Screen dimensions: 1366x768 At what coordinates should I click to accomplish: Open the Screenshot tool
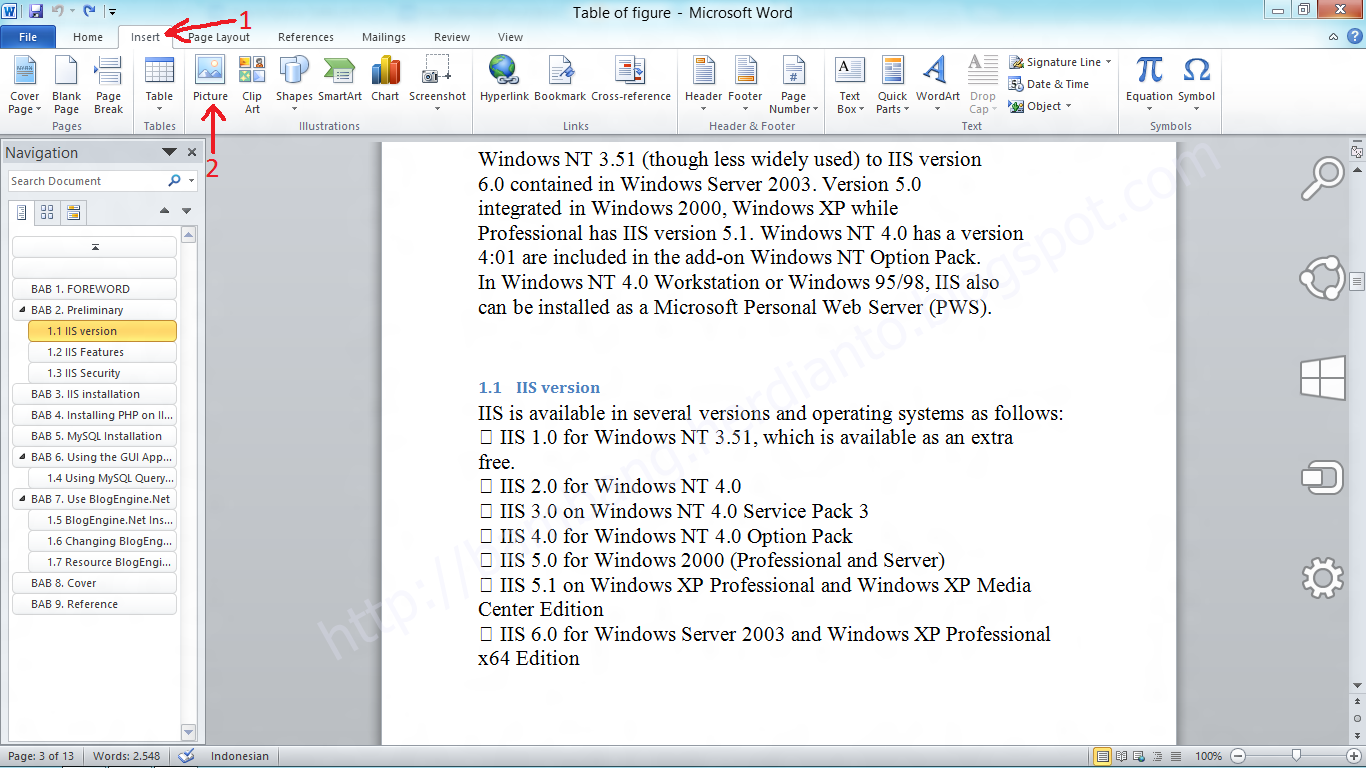(x=437, y=86)
